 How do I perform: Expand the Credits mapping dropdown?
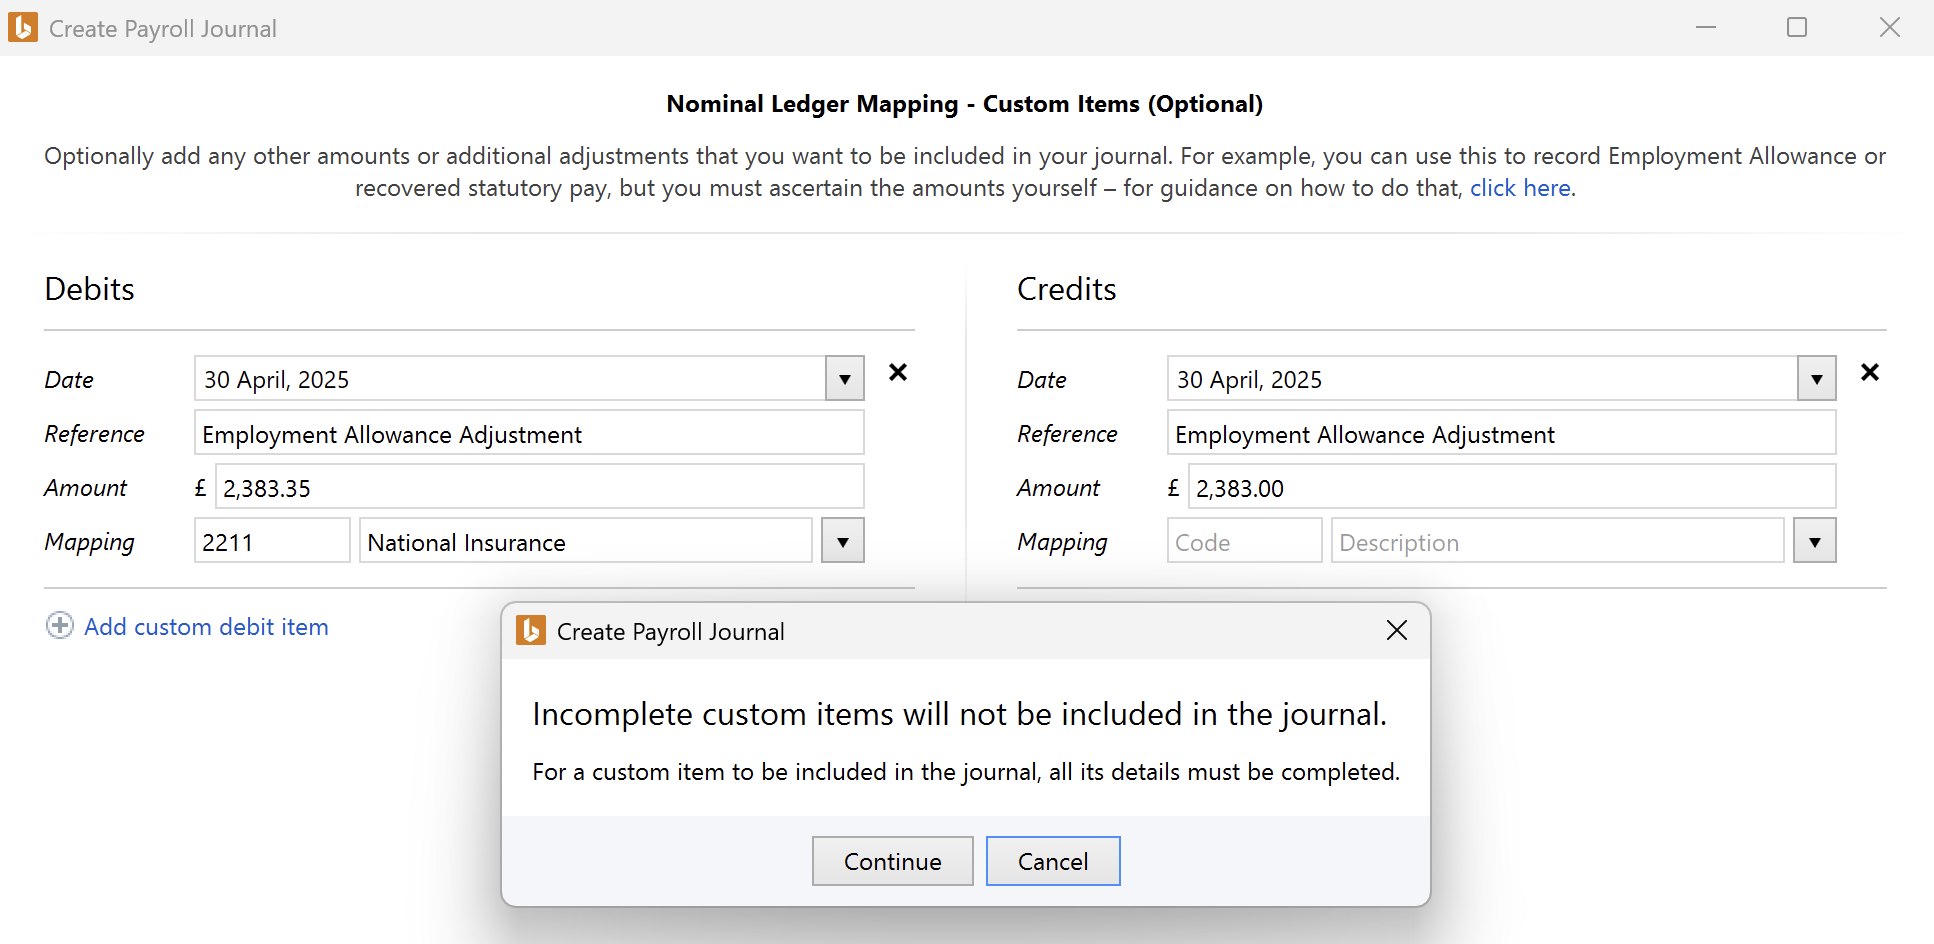1815,541
